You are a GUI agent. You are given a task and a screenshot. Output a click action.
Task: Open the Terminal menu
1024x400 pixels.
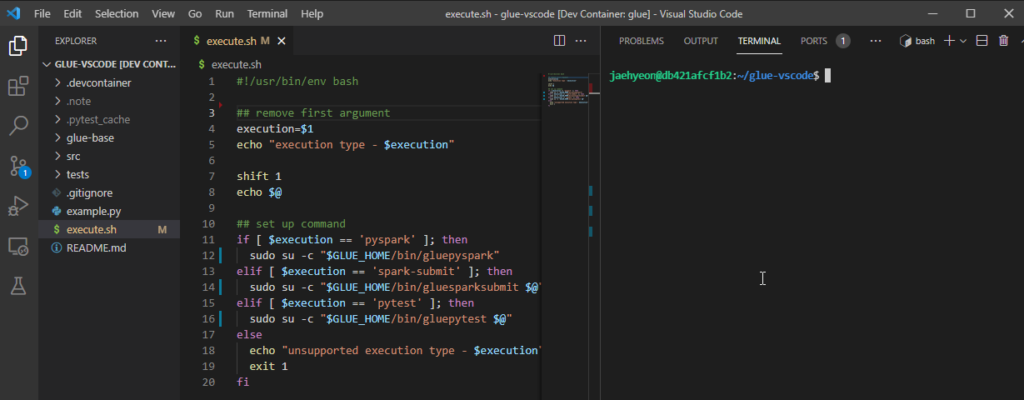pos(266,14)
